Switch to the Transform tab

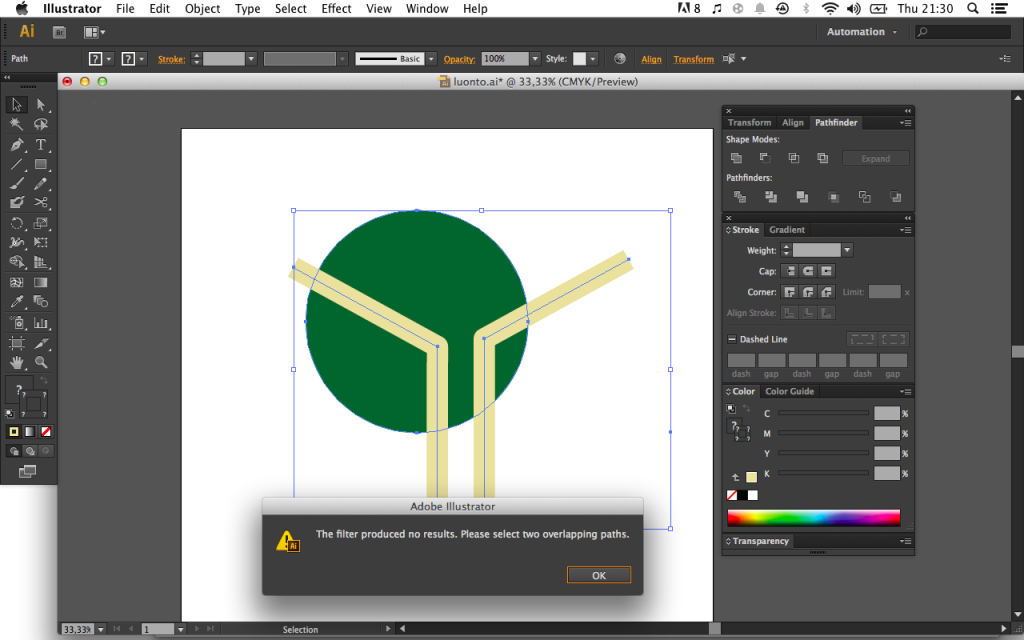click(749, 123)
